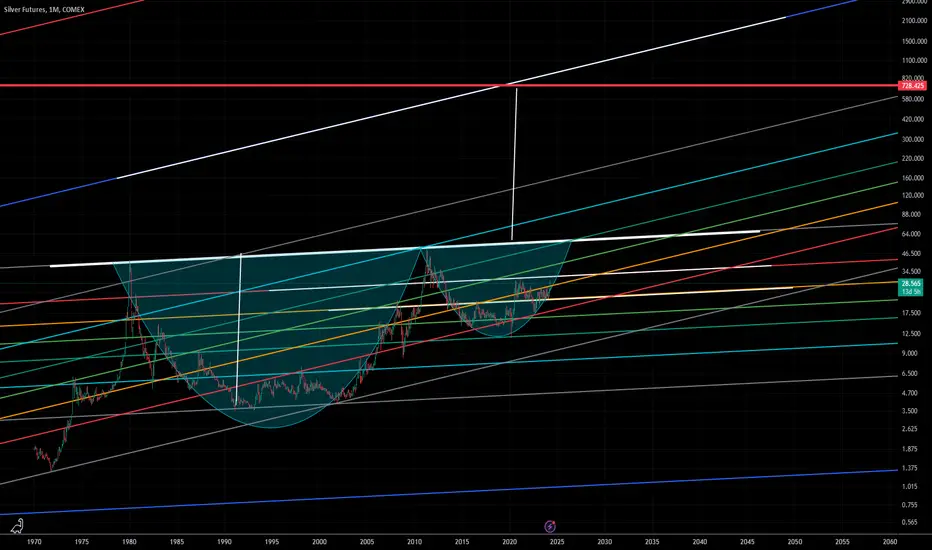932x550 pixels.
Task: Click the 1970 time axis label
Action: [34, 542]
